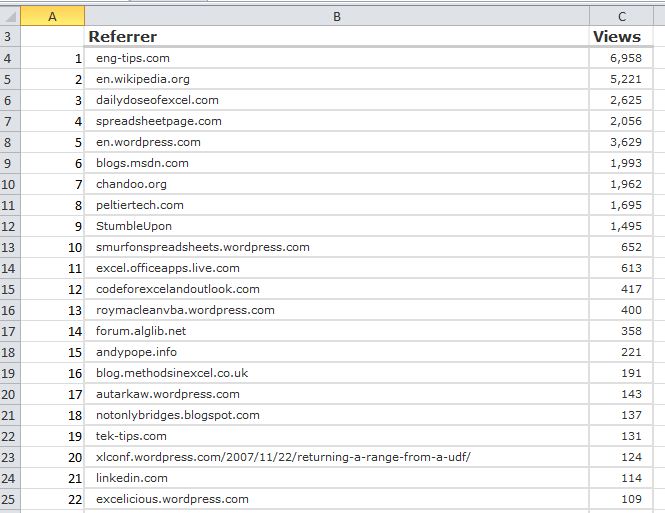Click the views value 3,629
Image resolution: width=665 pixels, height=513 pixels.
(x=623, y=142)
